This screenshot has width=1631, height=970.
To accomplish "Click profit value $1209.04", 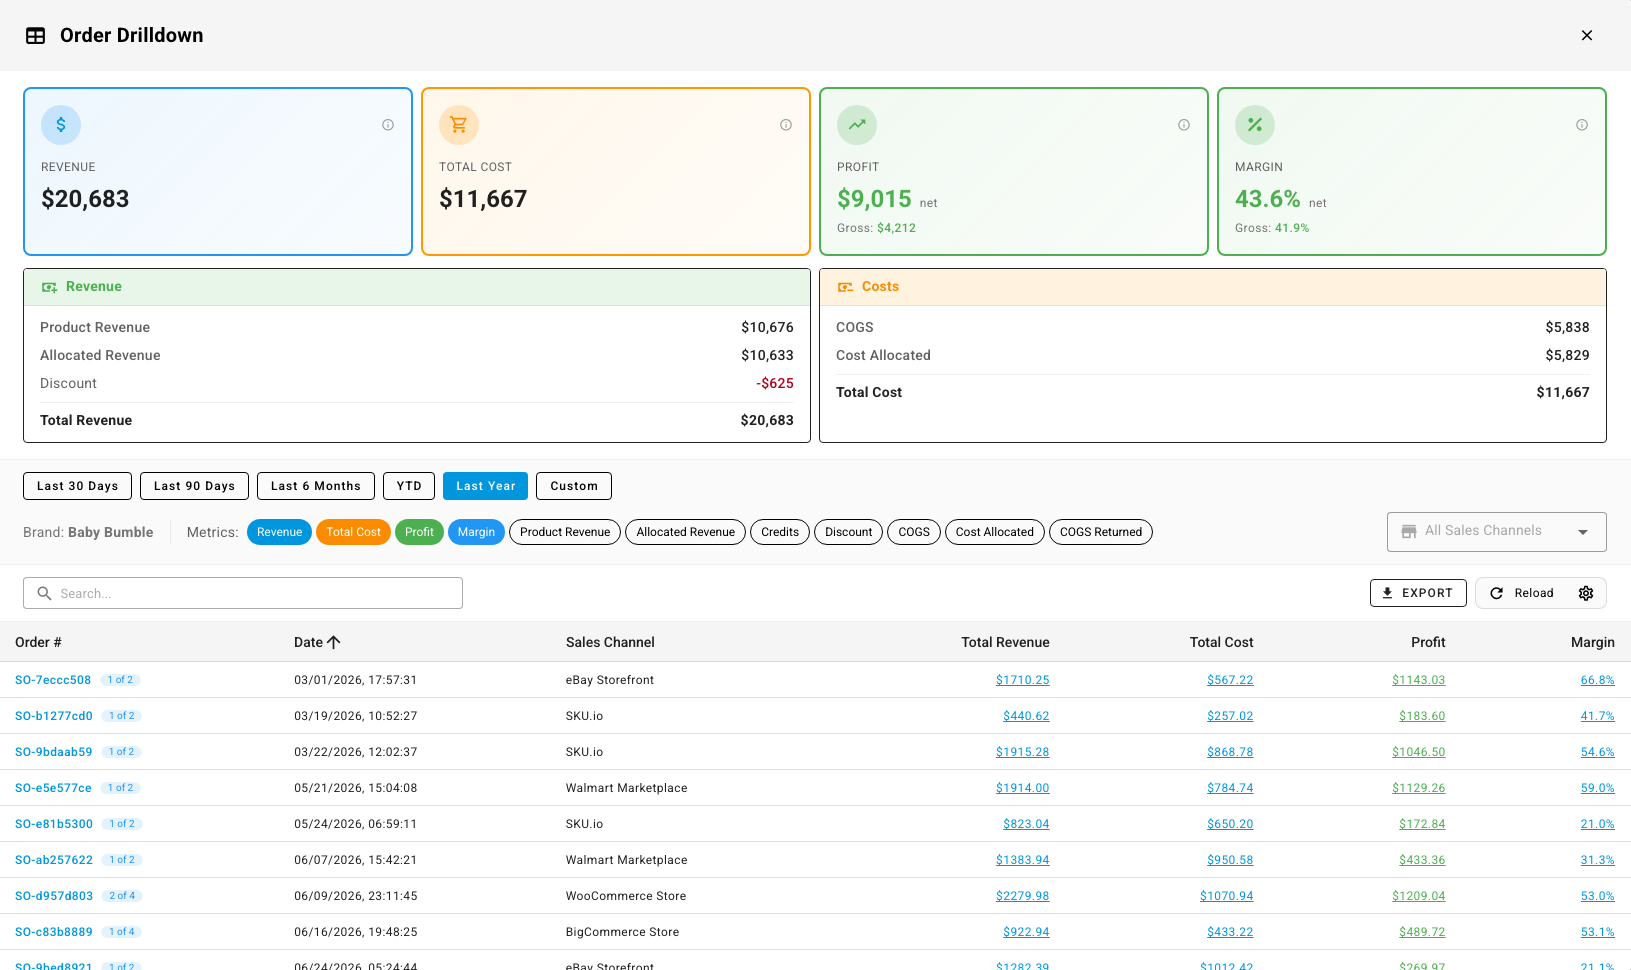I will (x=1418, y=896).
